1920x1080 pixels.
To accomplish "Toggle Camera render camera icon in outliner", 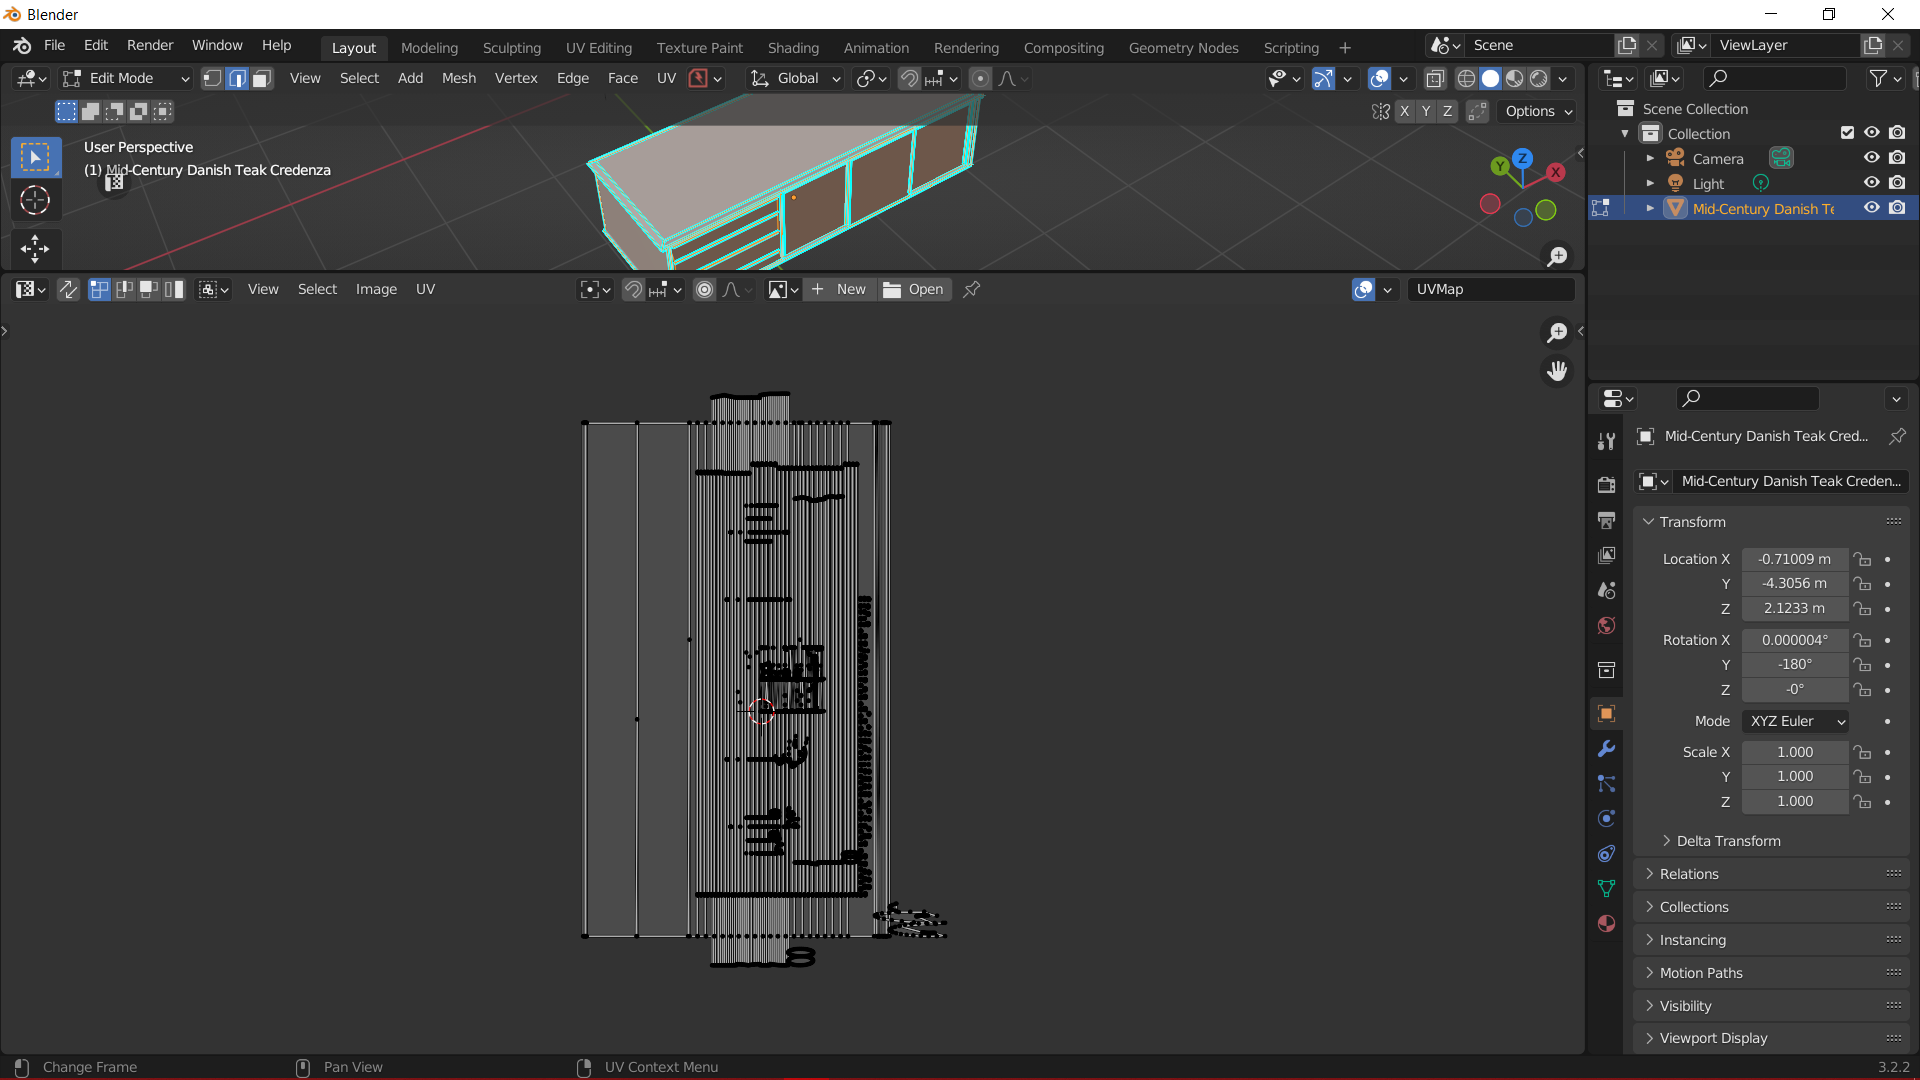I will pyautogui.click(x=1897, y=158).
